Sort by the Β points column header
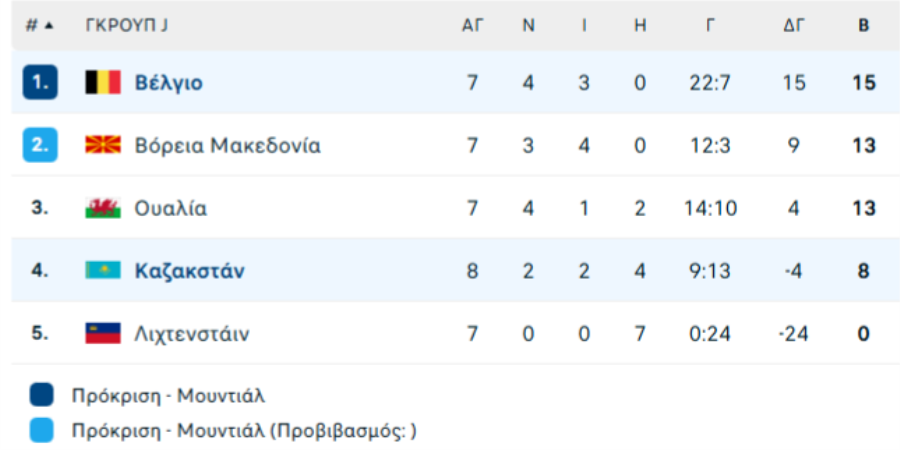This screenshot has height=450, width=900. click(863, 26)
